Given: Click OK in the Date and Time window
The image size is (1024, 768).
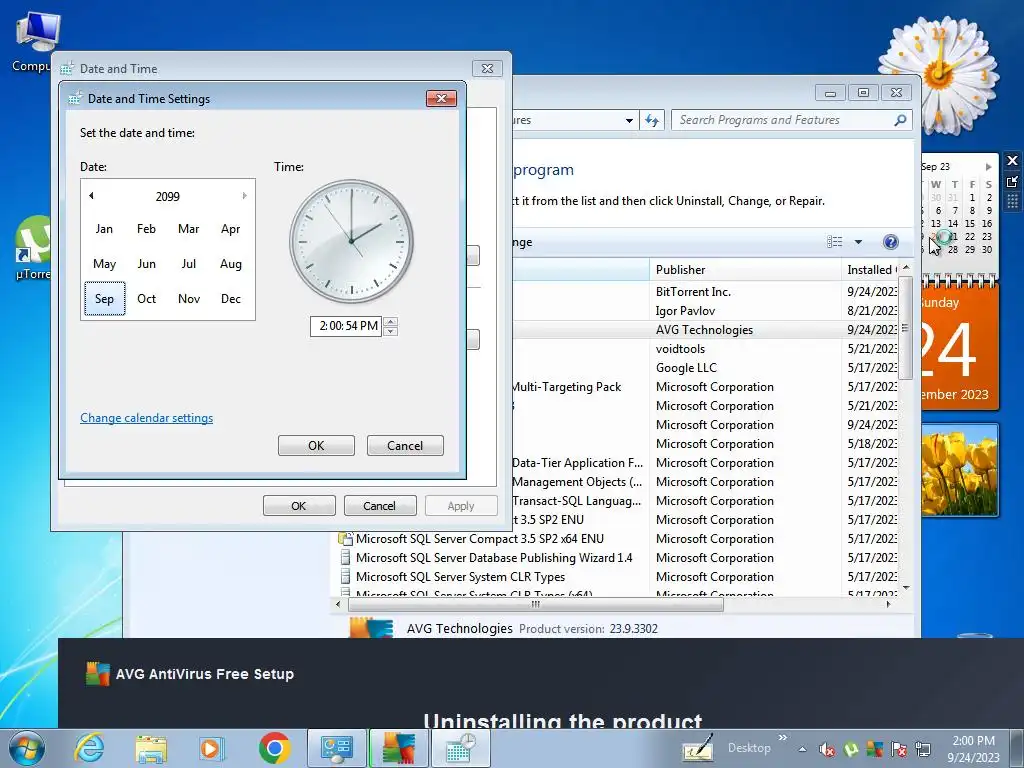Looking at the screenshot, I should 299,505.
